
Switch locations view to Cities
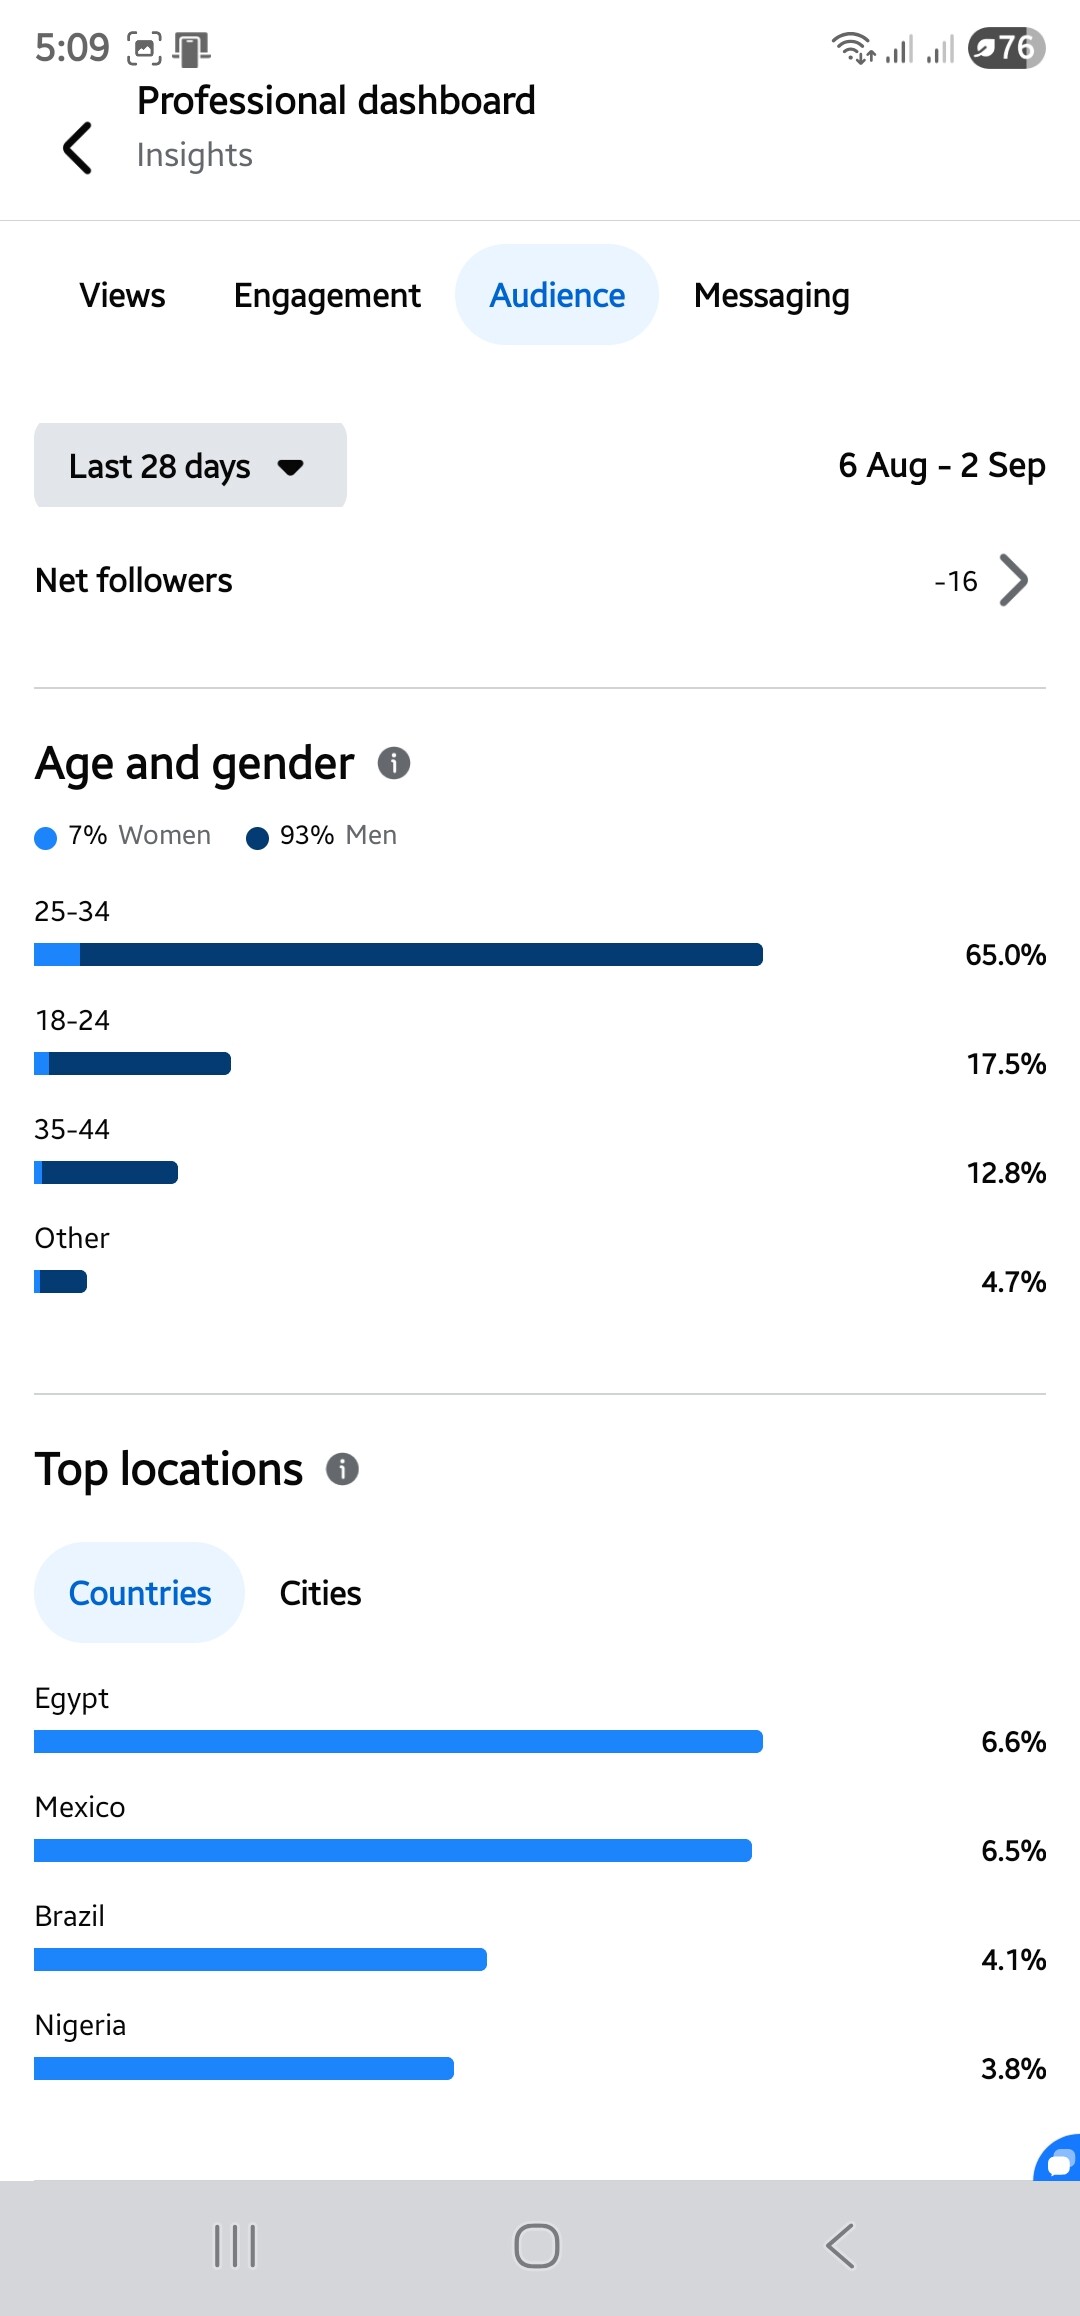pyautogui.click(x=320, y=1592)
